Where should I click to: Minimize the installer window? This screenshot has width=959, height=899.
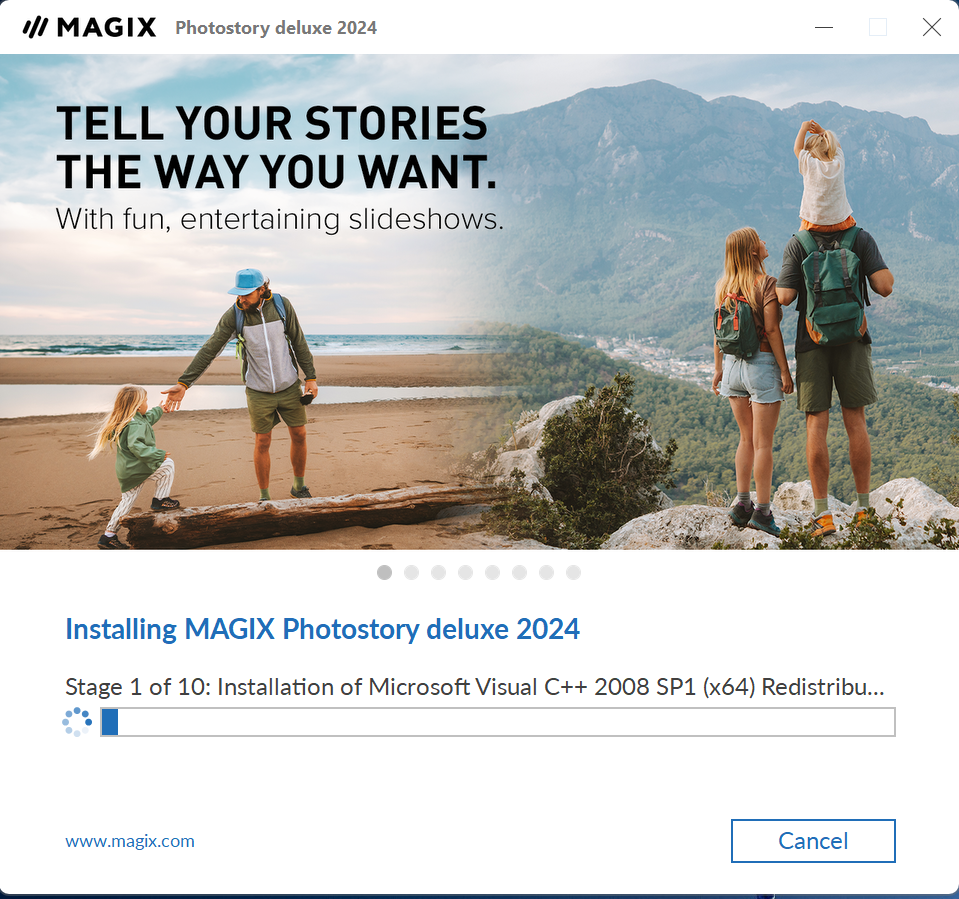tap(824, 28)
